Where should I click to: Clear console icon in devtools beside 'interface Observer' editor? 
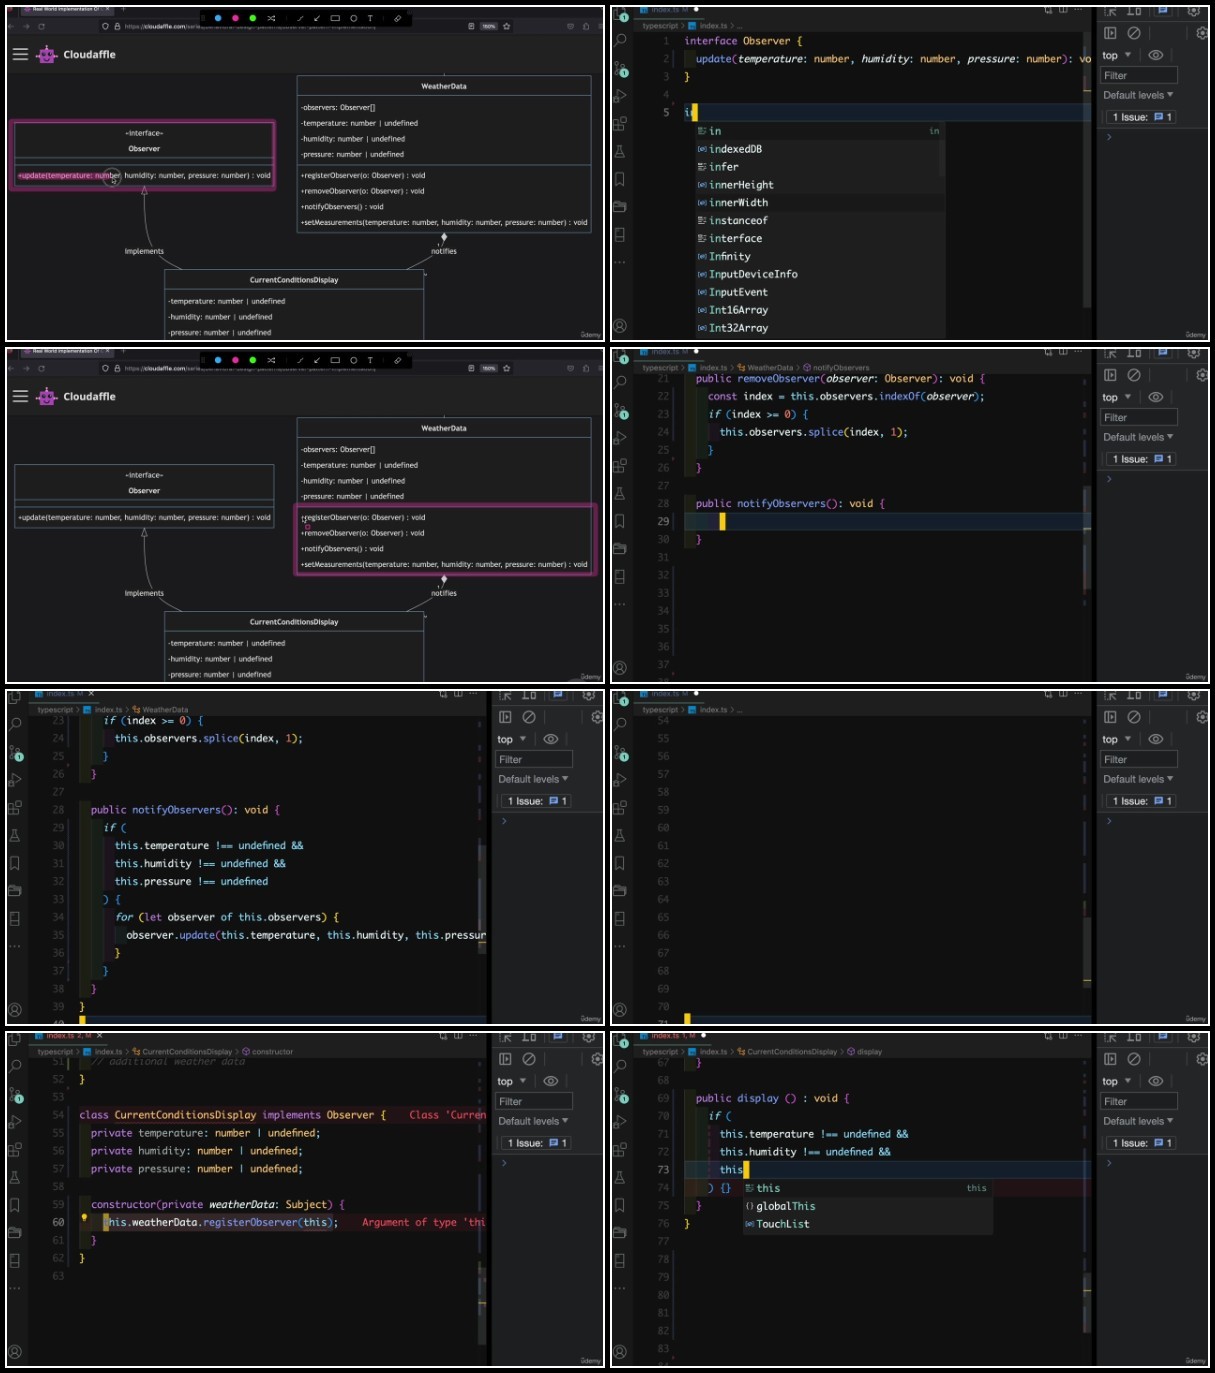[1134, 33]
